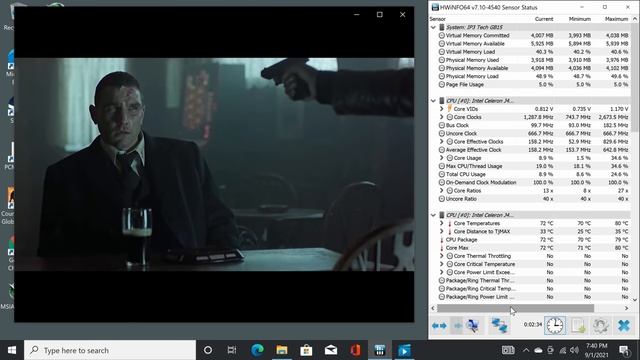Click the HWiNFO horizontal scrollbar thumb
Viewport: 640px width, 360px height.
(515, 308)
